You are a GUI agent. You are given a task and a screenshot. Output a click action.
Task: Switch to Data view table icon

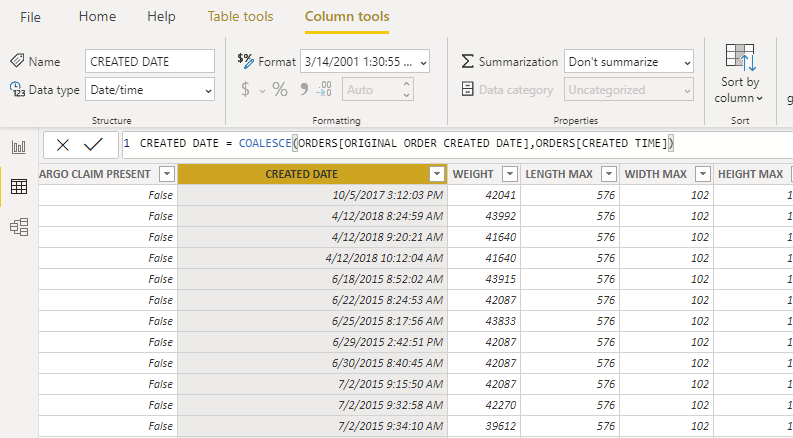19,187
